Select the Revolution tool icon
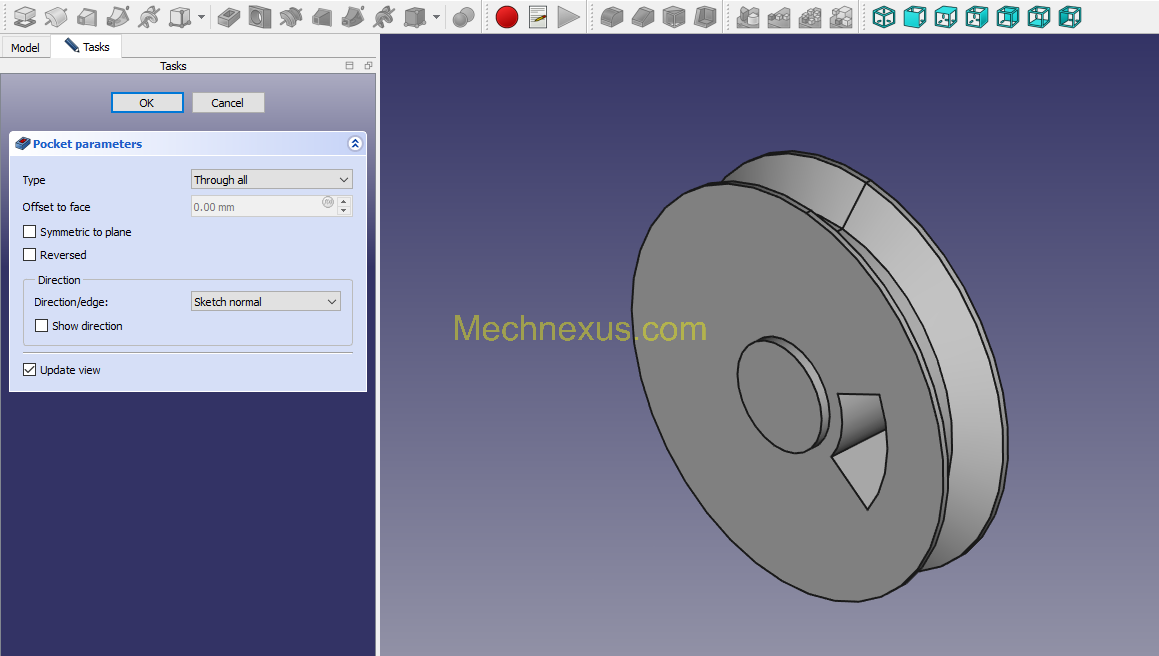This screenshot has height=656, width=1159. (56, 16)
